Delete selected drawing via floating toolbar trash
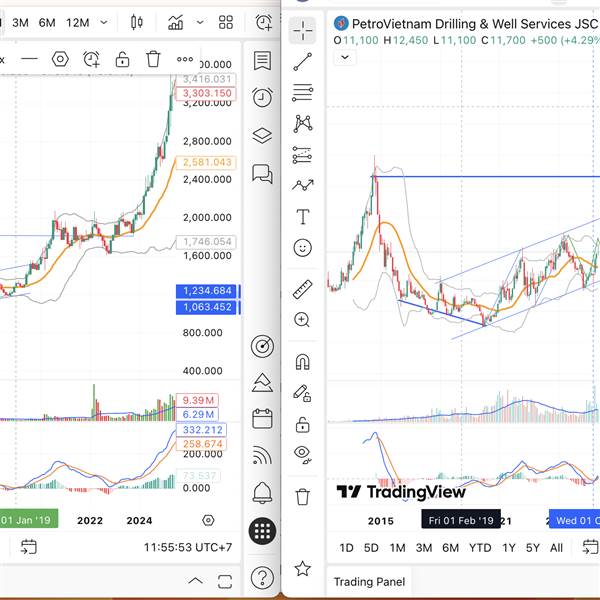600x600 pixels. click(153, 59)
